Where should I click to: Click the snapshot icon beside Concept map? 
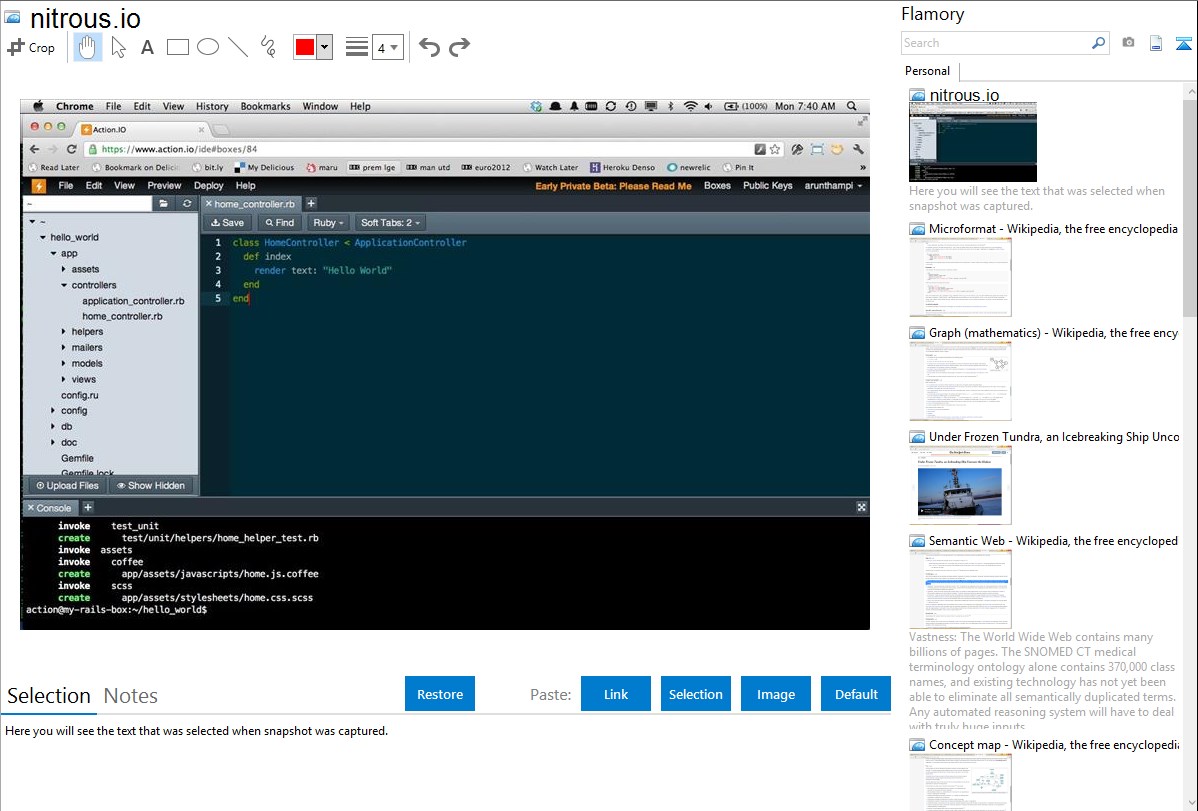(x=917, y=744)
